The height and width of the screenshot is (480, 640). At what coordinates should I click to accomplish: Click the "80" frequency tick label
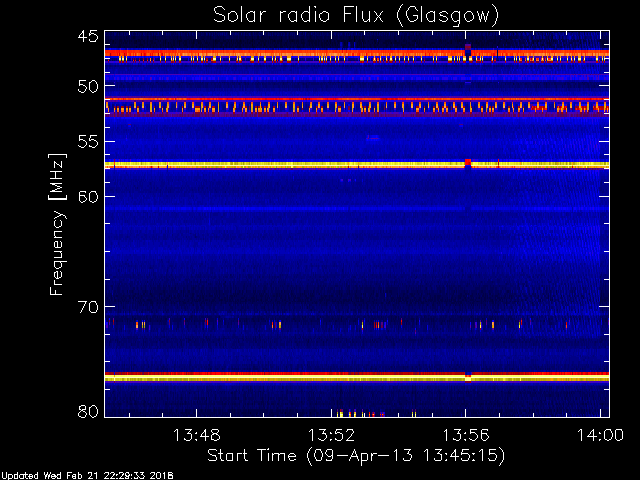pyautogui.click(x=88, y=411)
